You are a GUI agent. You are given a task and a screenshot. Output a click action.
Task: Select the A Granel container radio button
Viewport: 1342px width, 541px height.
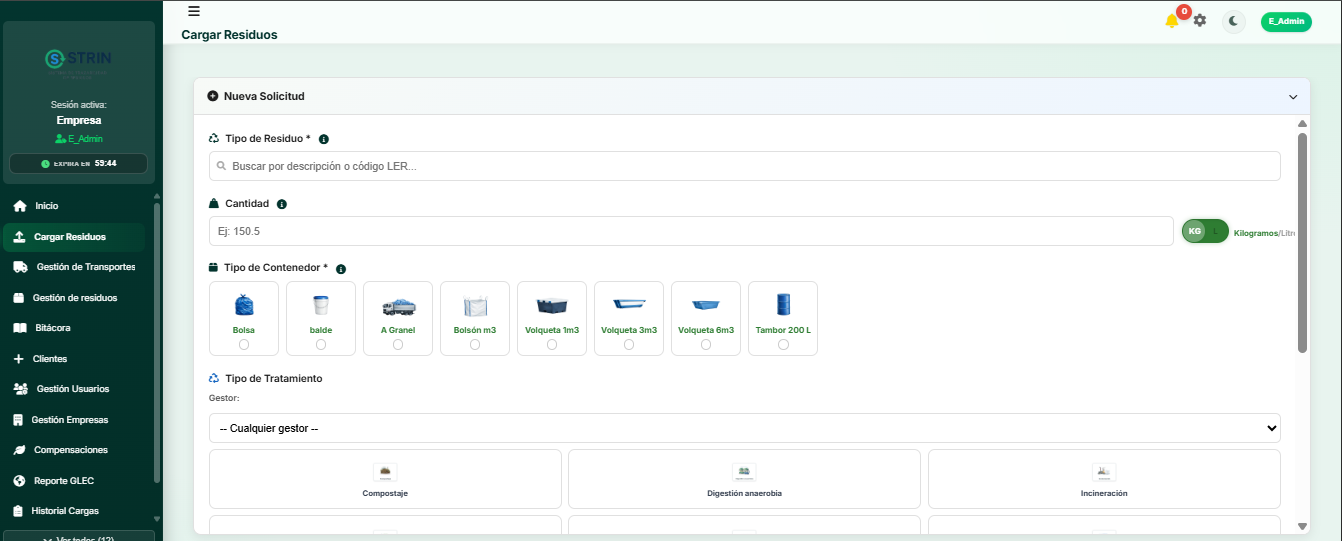tap(398, 344)
